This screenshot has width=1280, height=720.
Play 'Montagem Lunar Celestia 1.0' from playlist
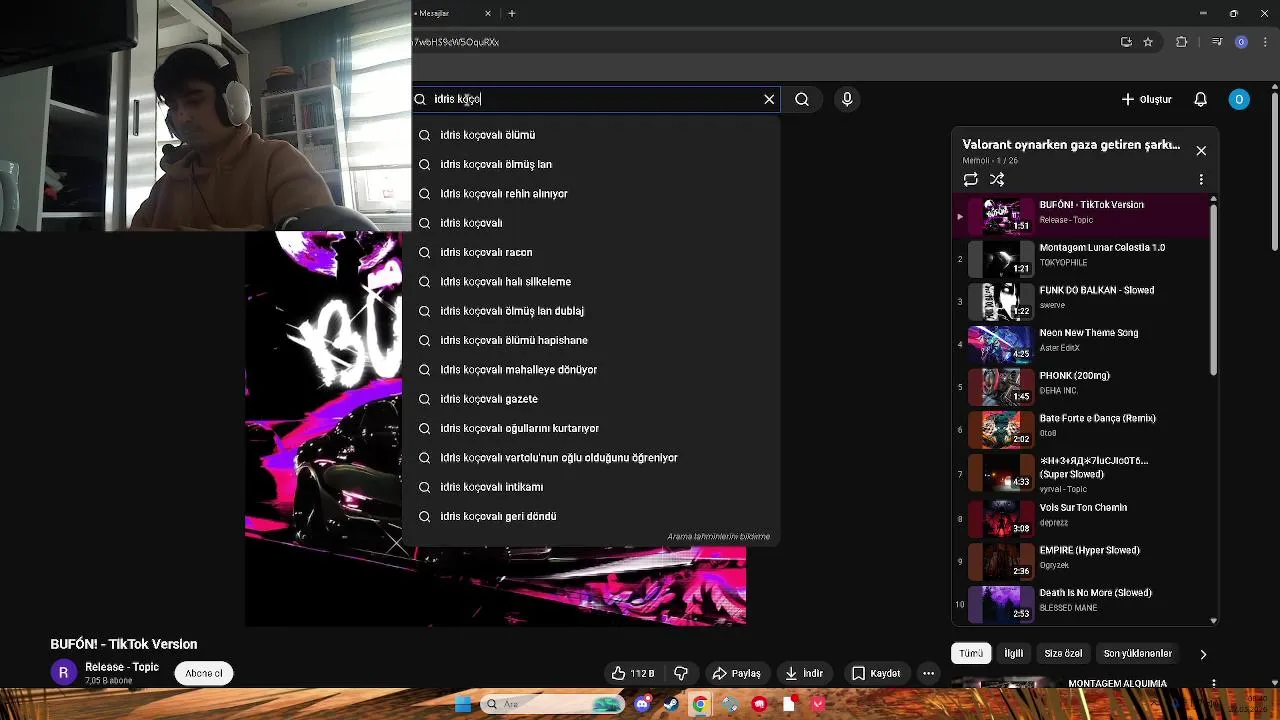point(1080,258)
